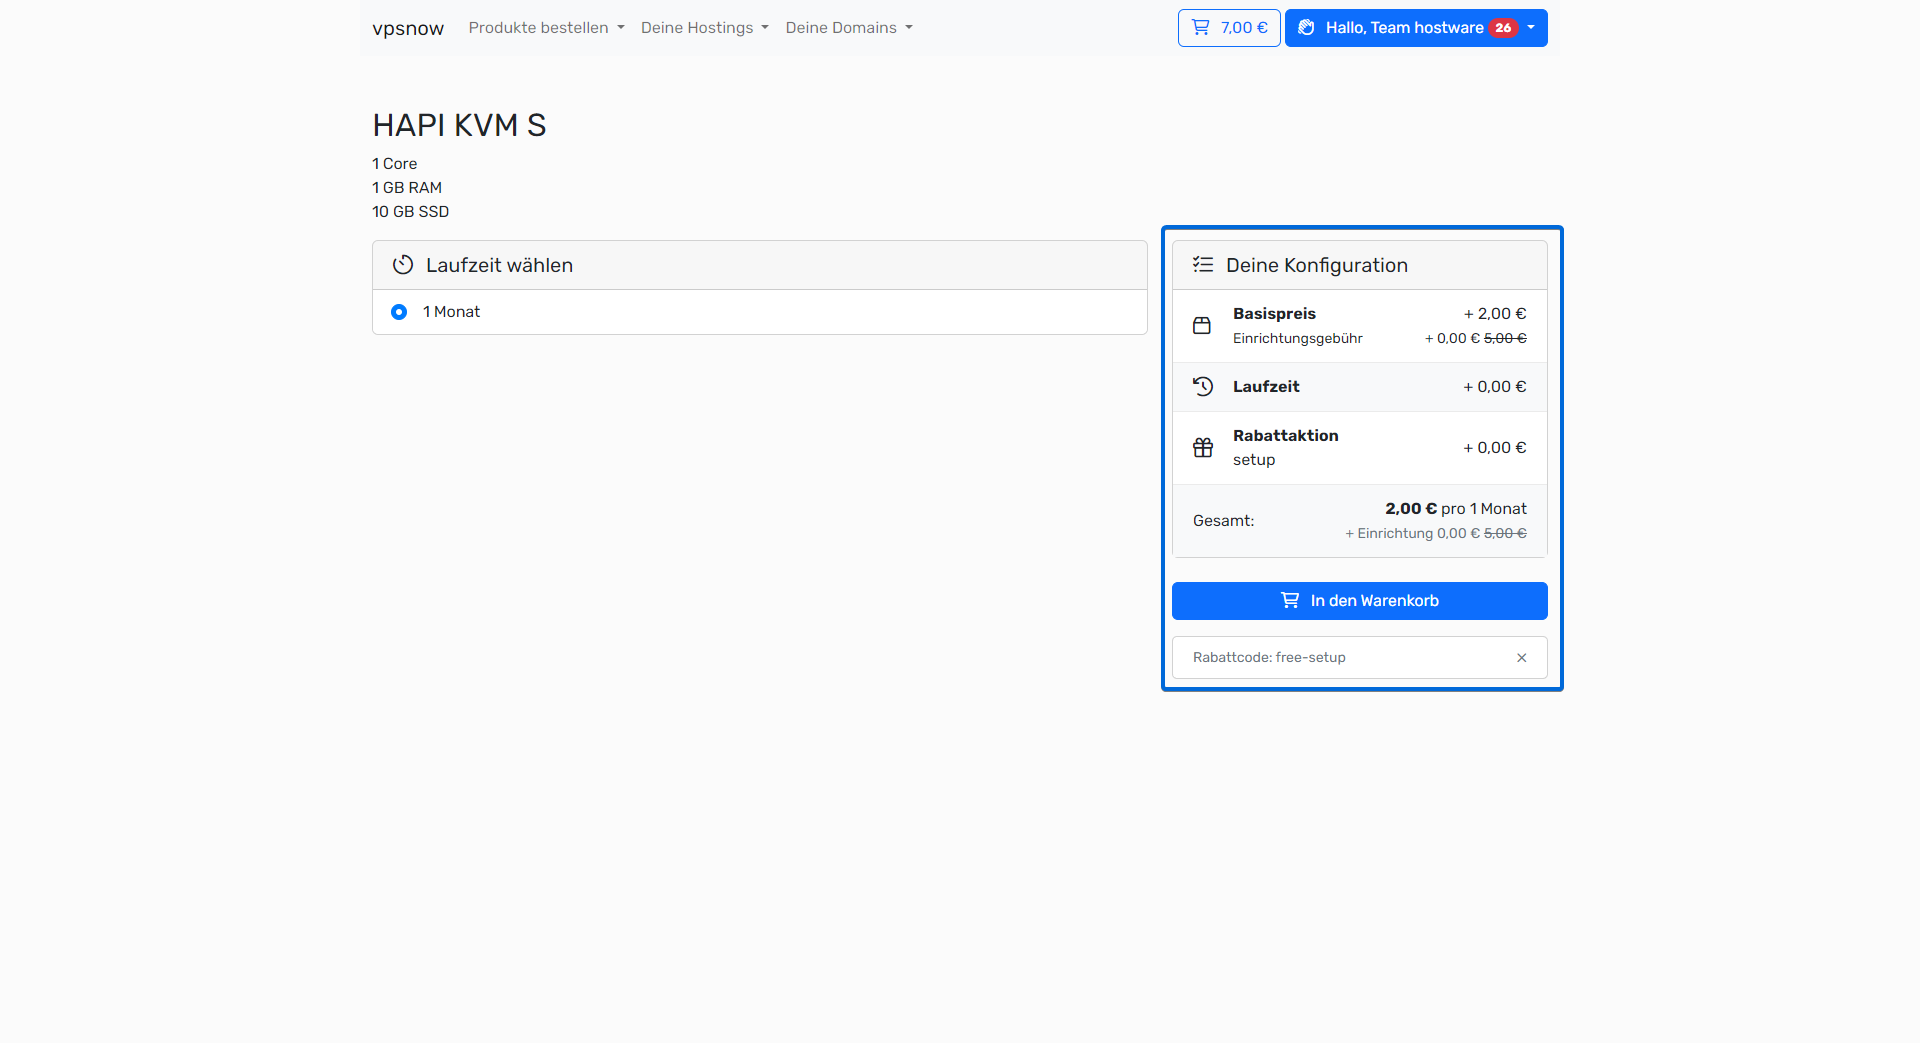Click the gift icon beside Rabattaktion
Viewport: 1920px width, 1043px height.
click(x=1203, y=448)
